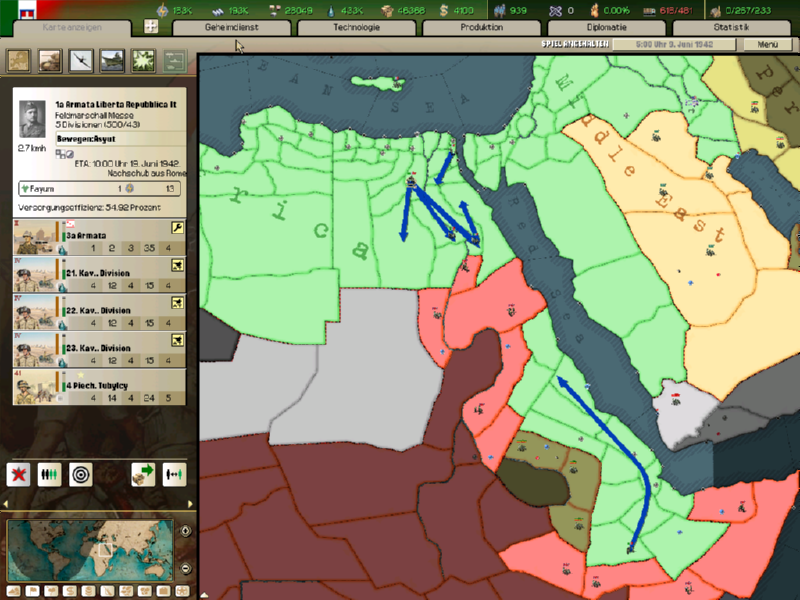Click the manpower soldiers icon showing 939

499,10
